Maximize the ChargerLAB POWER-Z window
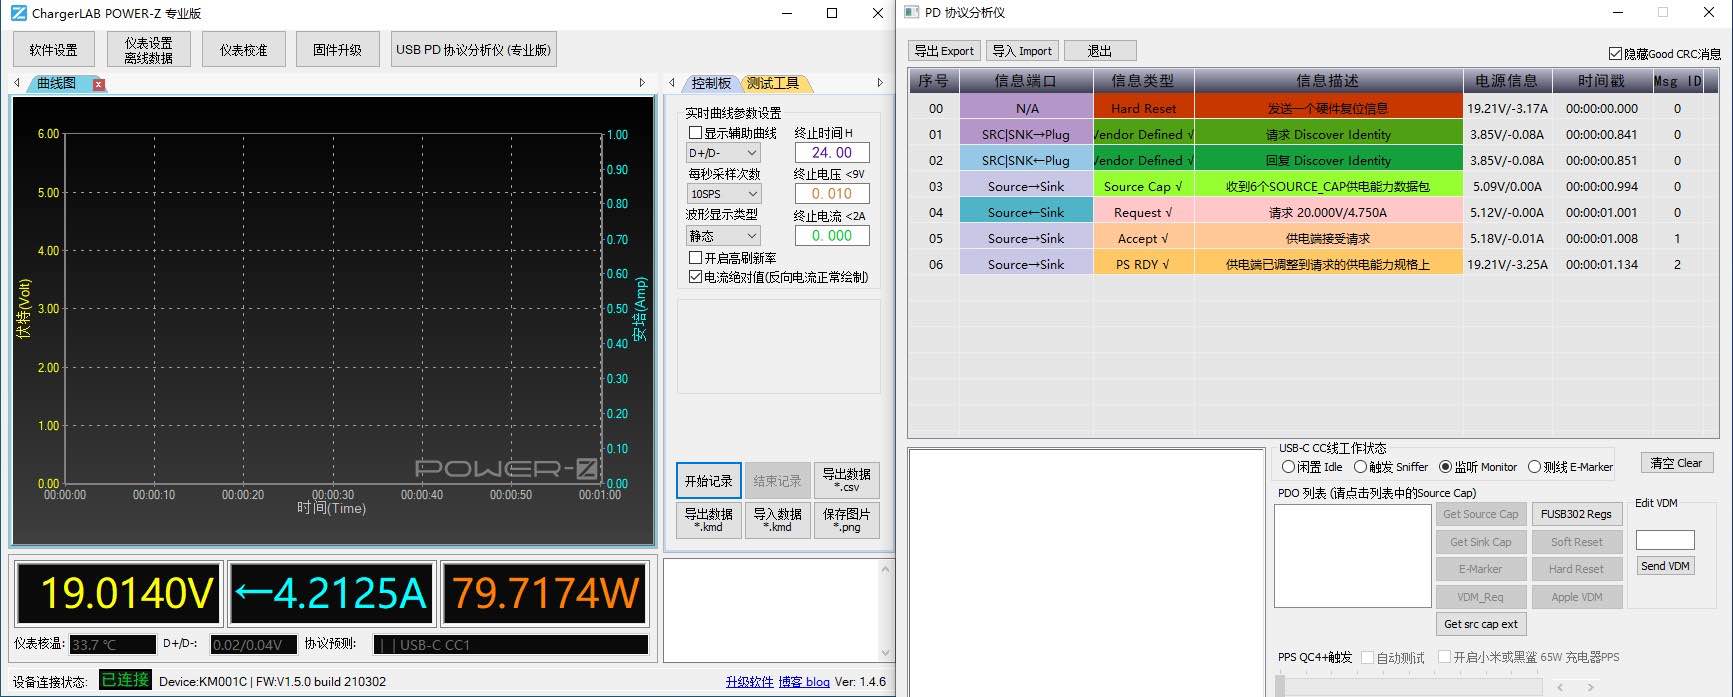The height and width of the screenshot is (697, 1733). click(x=832, y=13)
